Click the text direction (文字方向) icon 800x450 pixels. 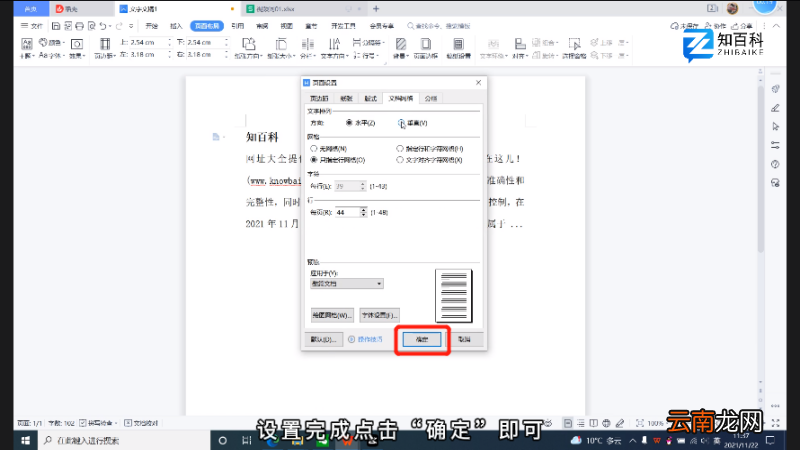tap(335, 49)
